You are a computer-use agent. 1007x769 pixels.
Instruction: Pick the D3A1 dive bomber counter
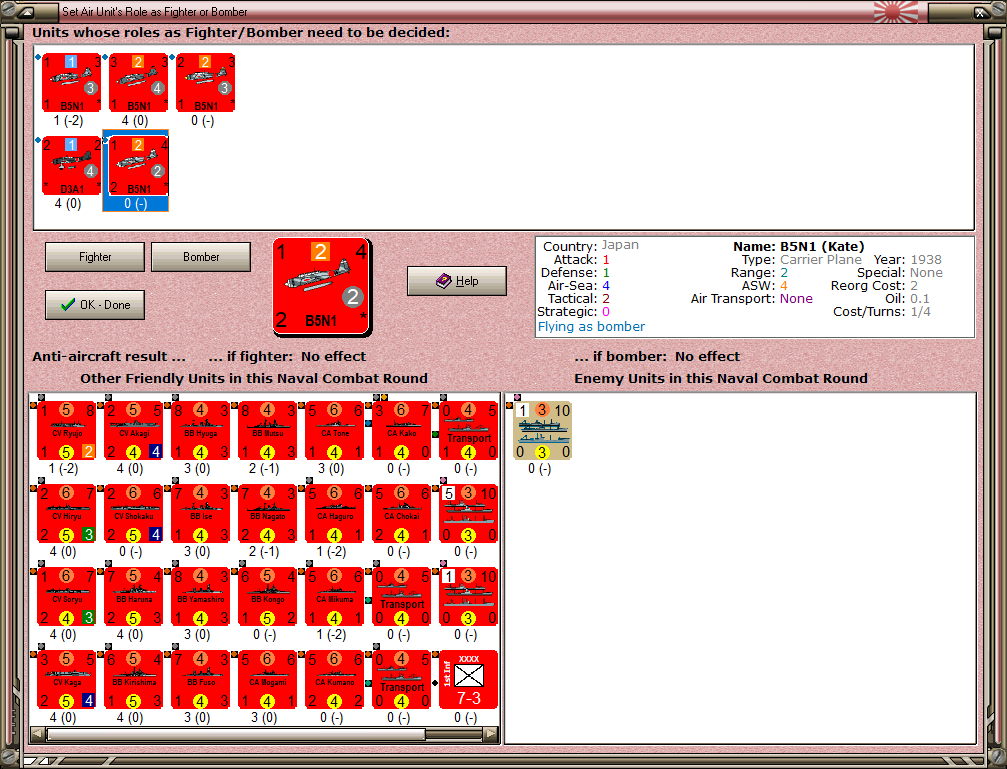(71, 165)
